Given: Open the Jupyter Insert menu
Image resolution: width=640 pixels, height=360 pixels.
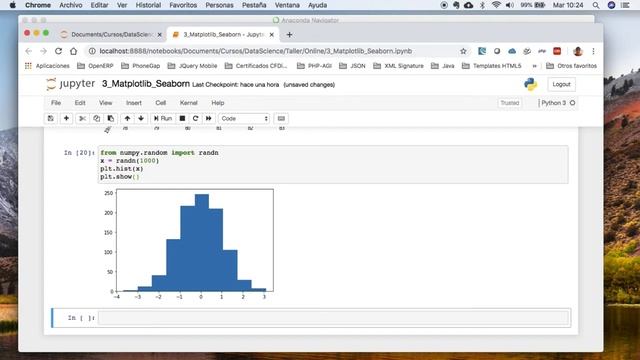Looking at the screenshot, I should (x=134, y=103).
